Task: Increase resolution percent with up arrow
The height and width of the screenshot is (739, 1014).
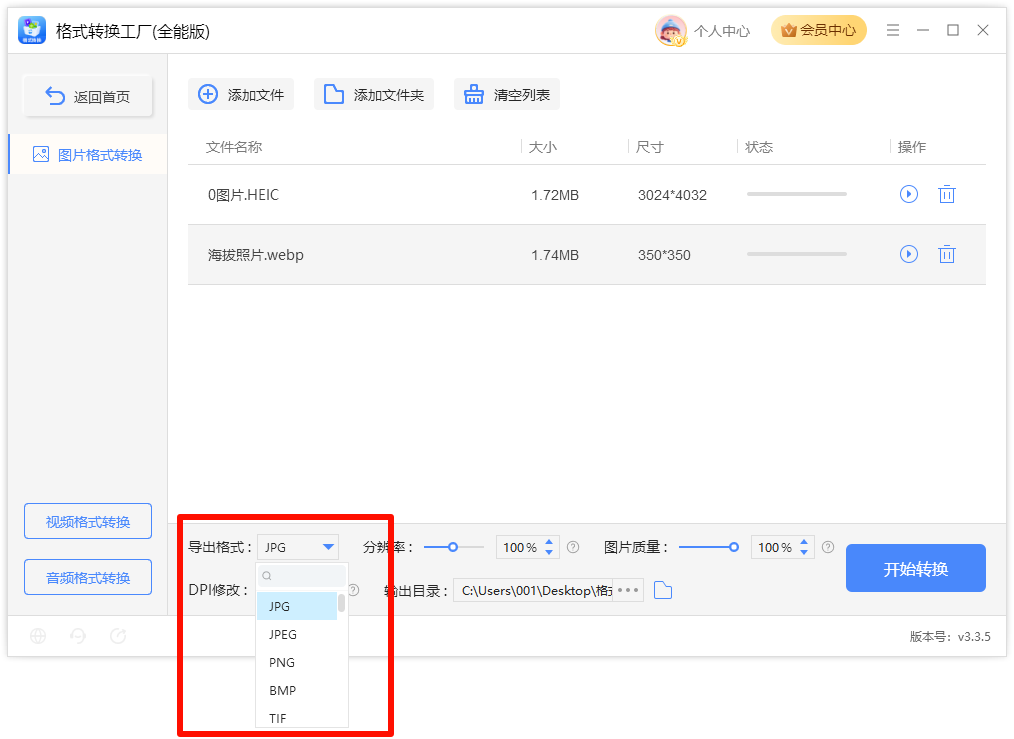Action: pos(549,542)
